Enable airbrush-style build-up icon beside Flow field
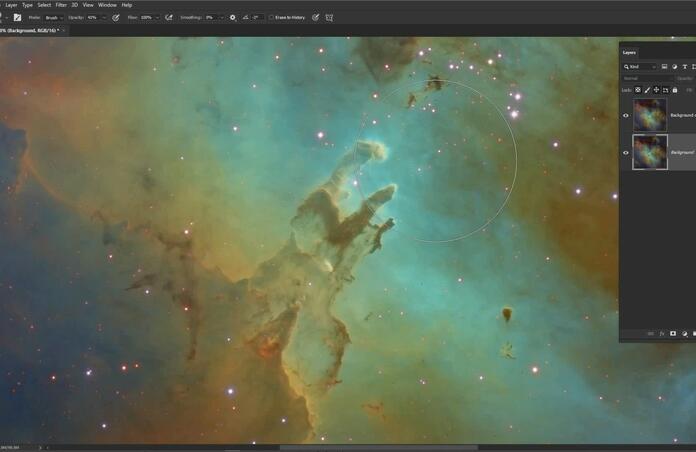The image size is (696, 452). click(169, 18)
